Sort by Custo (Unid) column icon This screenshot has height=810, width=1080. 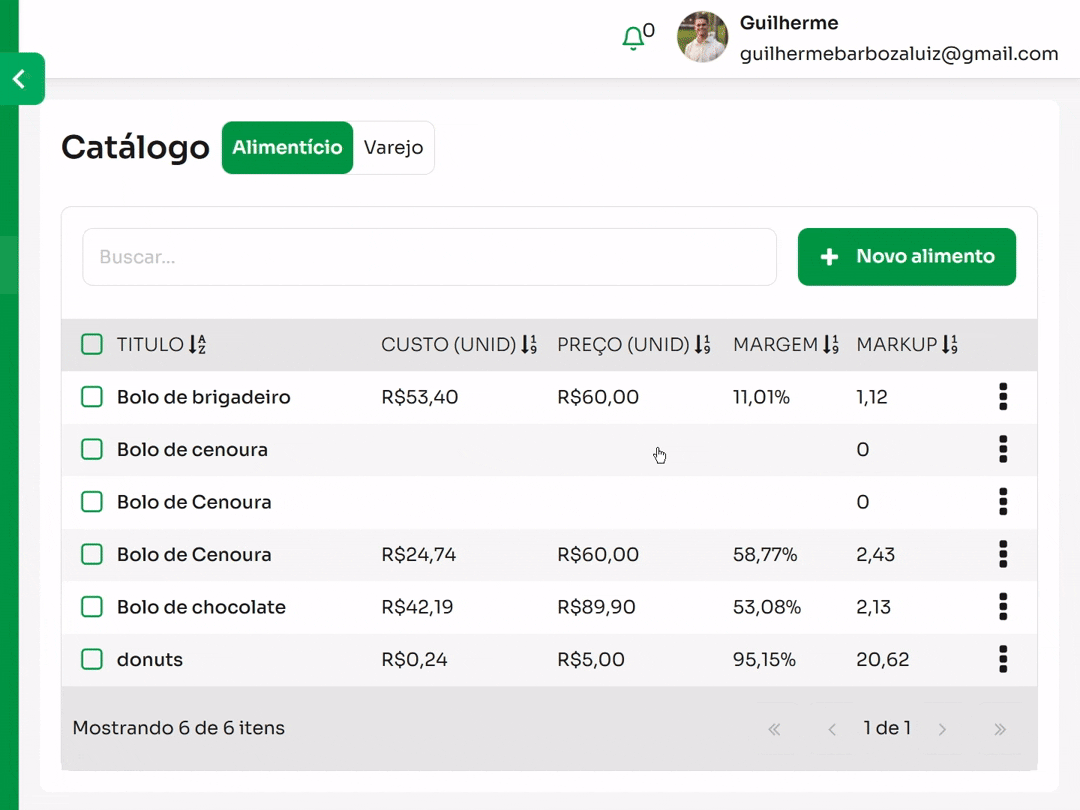(x=529, y=345)
